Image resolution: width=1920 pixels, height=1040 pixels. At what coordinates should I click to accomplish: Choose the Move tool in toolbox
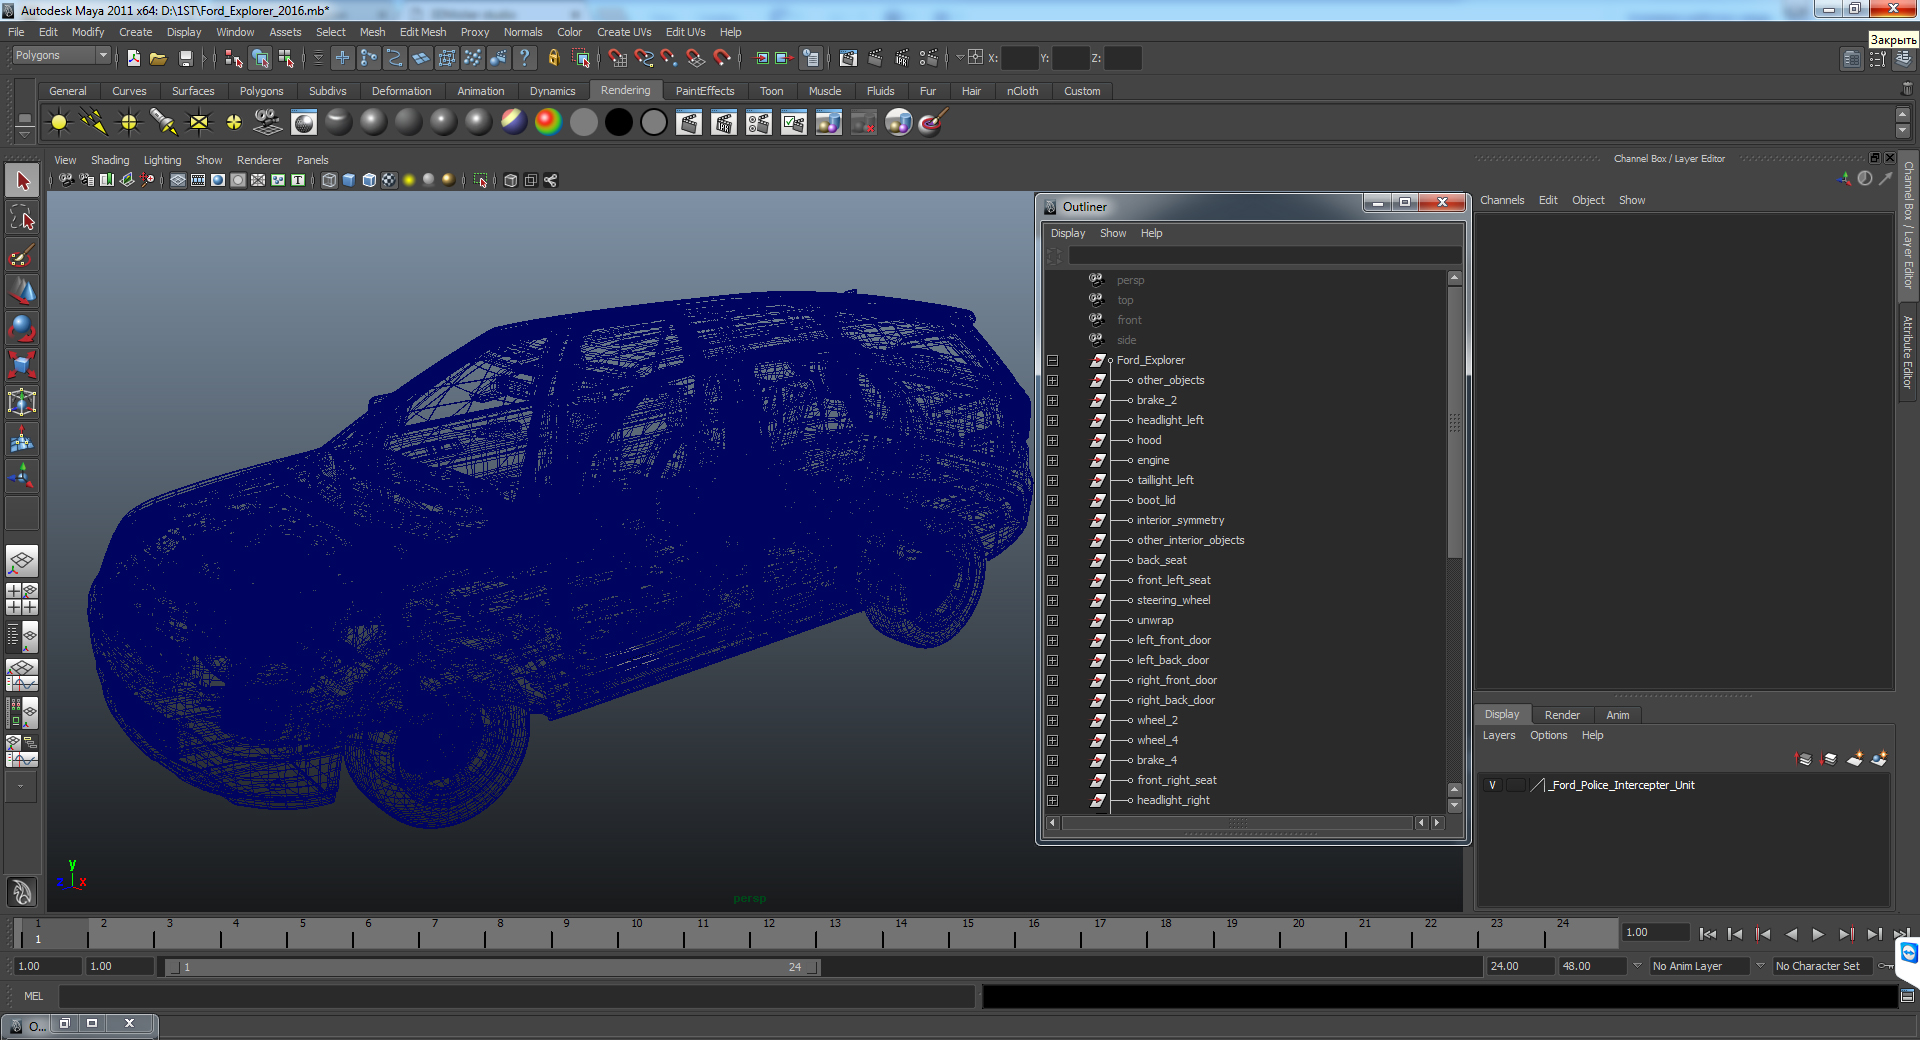[x=22, y=292]
